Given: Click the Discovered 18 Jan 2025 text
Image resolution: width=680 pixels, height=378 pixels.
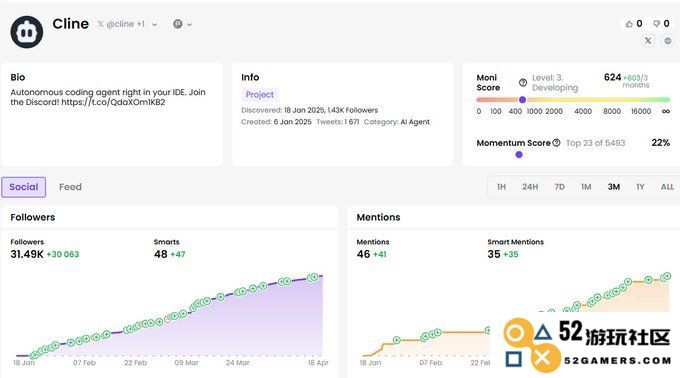Looking at the screenshot, I should [282, 110].
